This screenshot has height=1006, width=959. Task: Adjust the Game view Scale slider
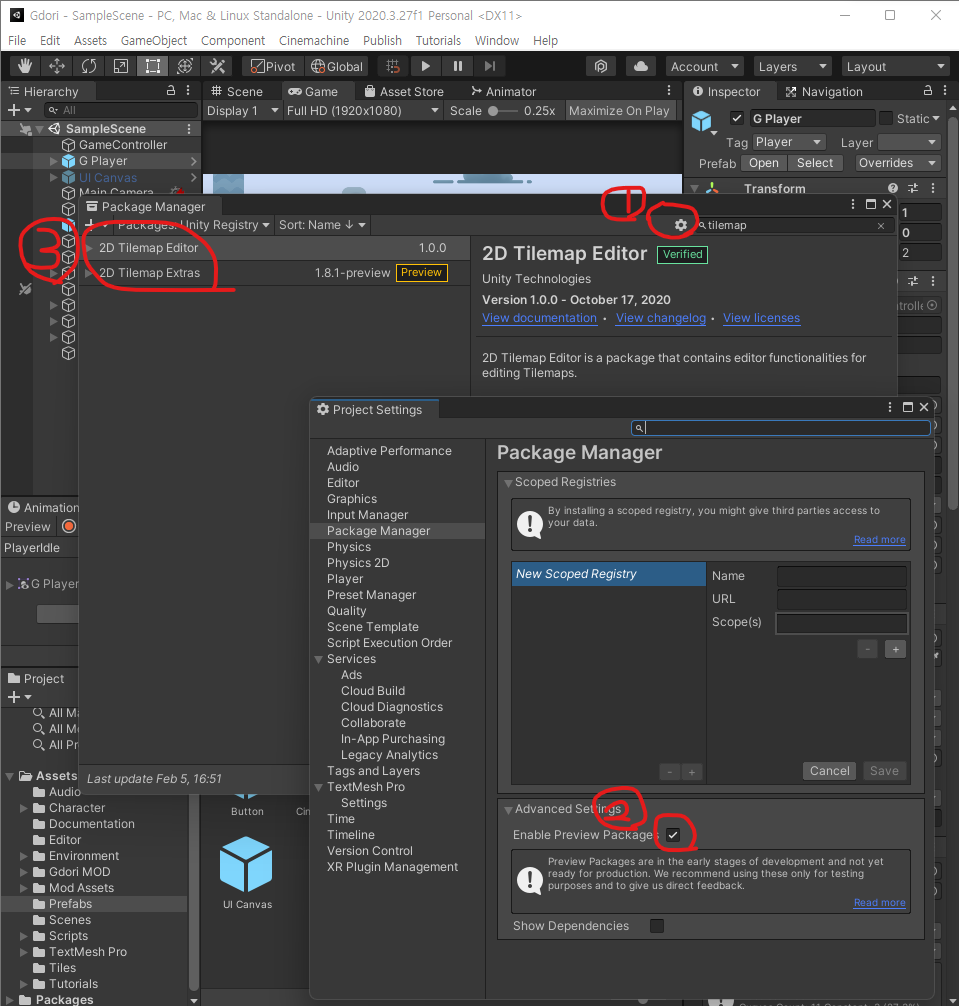(x=504, y=110)
